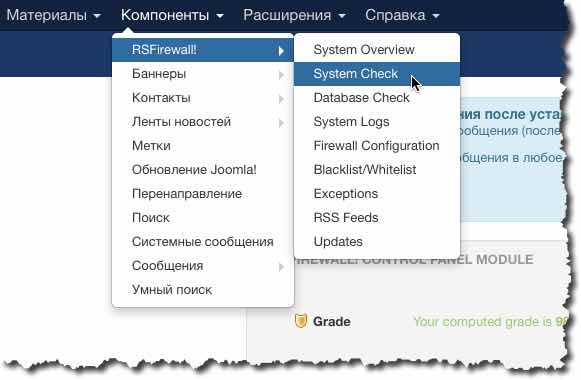Image resolution: width=581 pixels, height=380 pixels.
Task: Open the Материалы dropdown menu
Action: (x=53, y=15)
